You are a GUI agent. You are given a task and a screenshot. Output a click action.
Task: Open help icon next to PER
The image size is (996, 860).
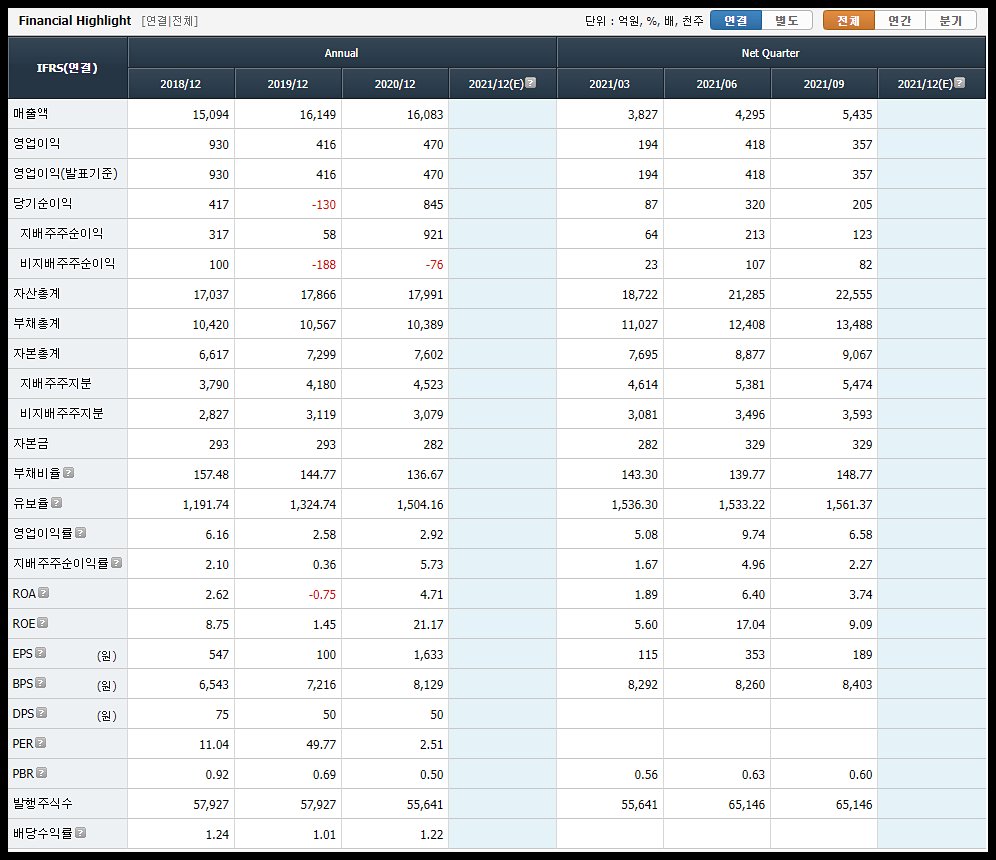pyautogui.click(x=41, y=742)
